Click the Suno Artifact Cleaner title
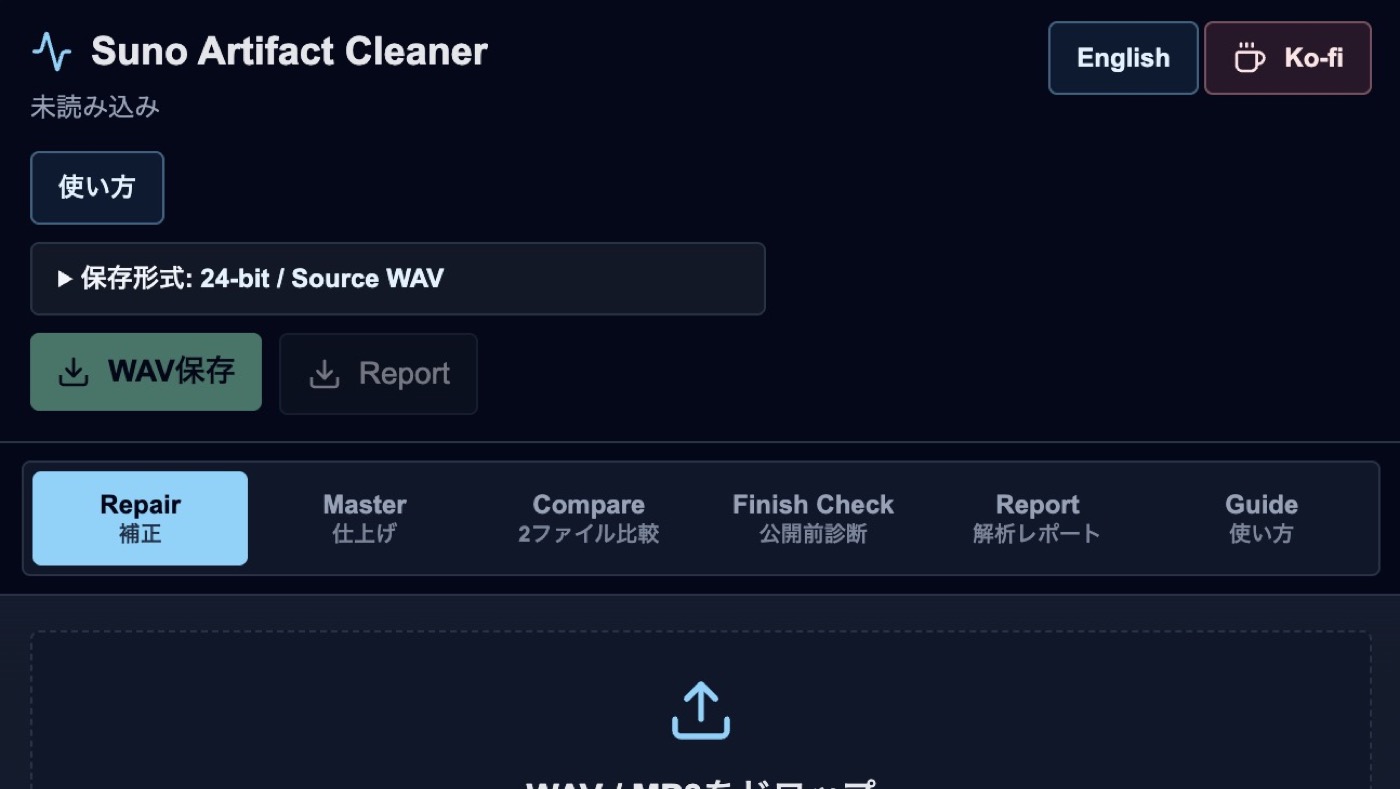This screenshot has height=789, width=1400. (289, 52)
